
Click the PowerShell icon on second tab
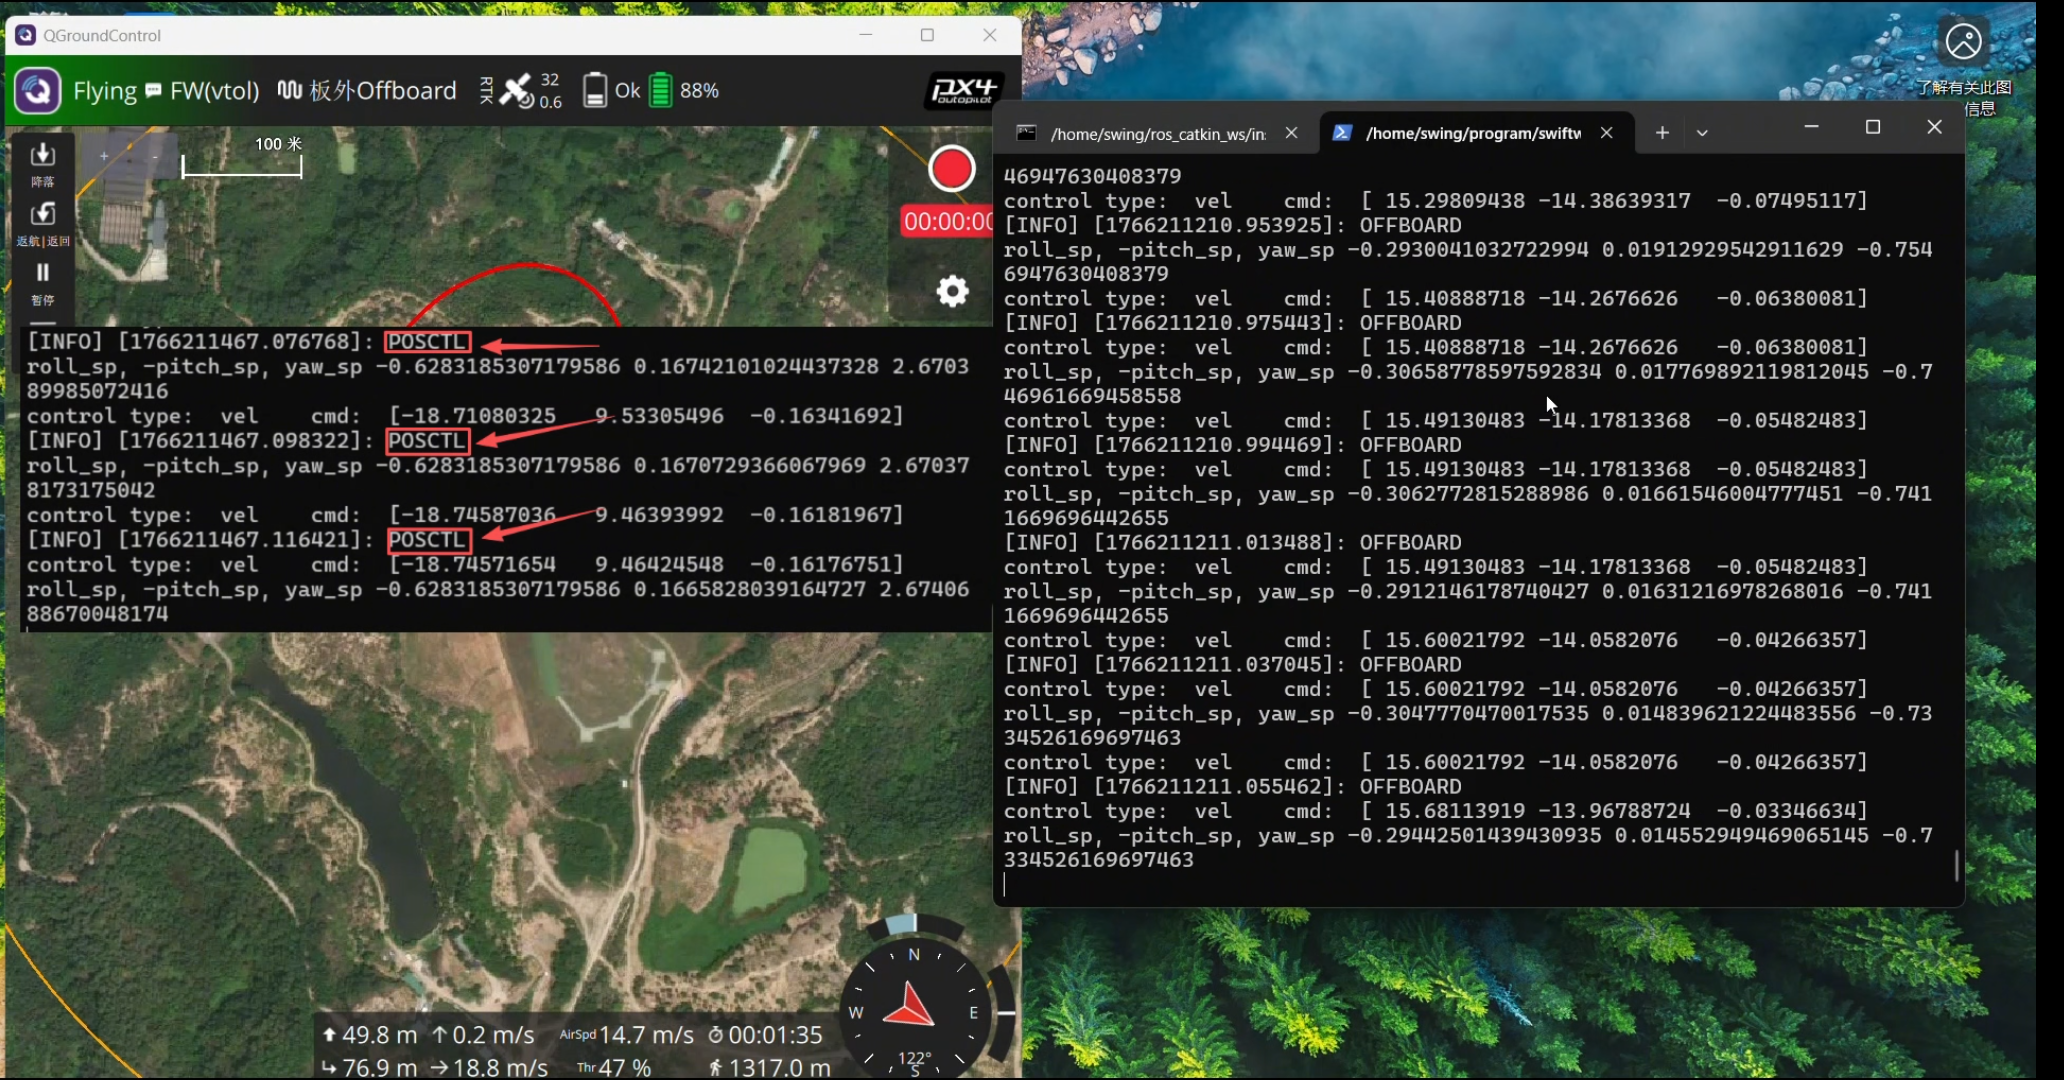coord(1342,133)
